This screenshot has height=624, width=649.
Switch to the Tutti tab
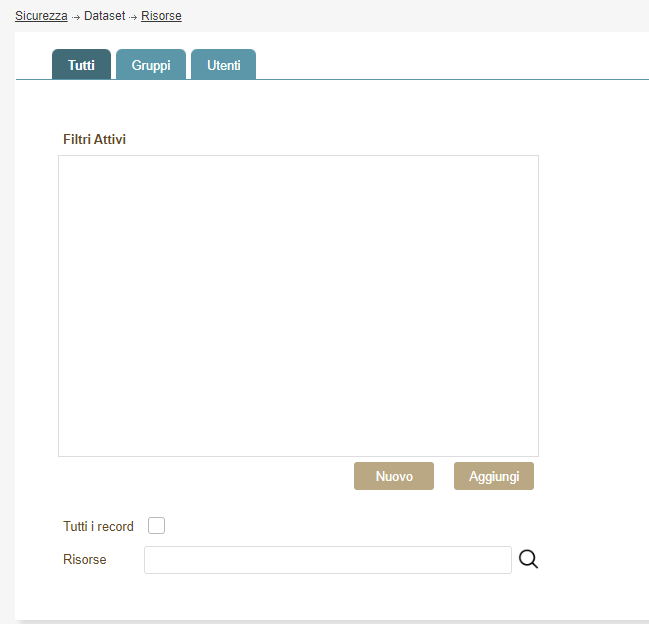coord(81,65)
